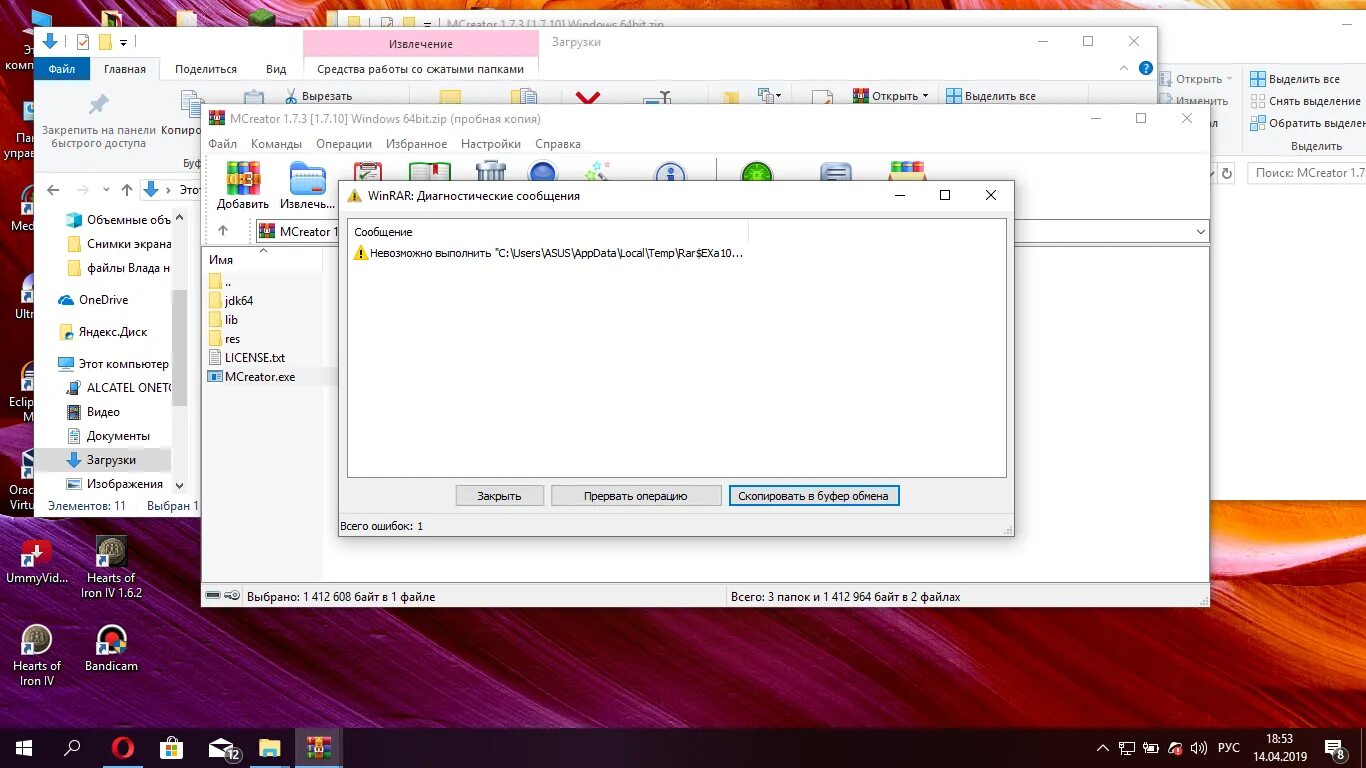Click the WinRAR Извлечь (Extract) toolbar icon
Viewport: 1366px width, 768px height.
[x=307, y=185]
